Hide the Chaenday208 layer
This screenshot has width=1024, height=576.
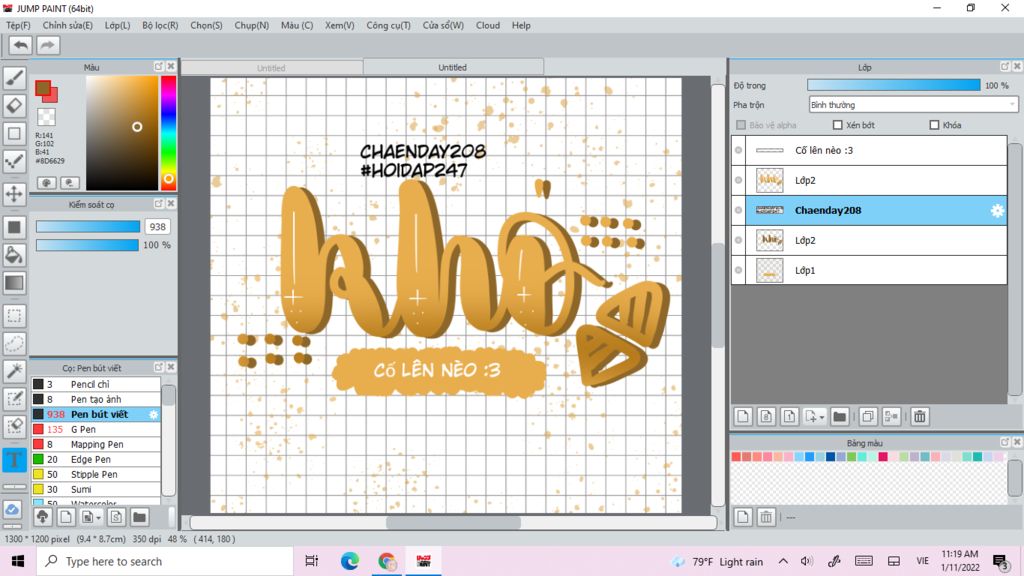[x=739, y=210]
